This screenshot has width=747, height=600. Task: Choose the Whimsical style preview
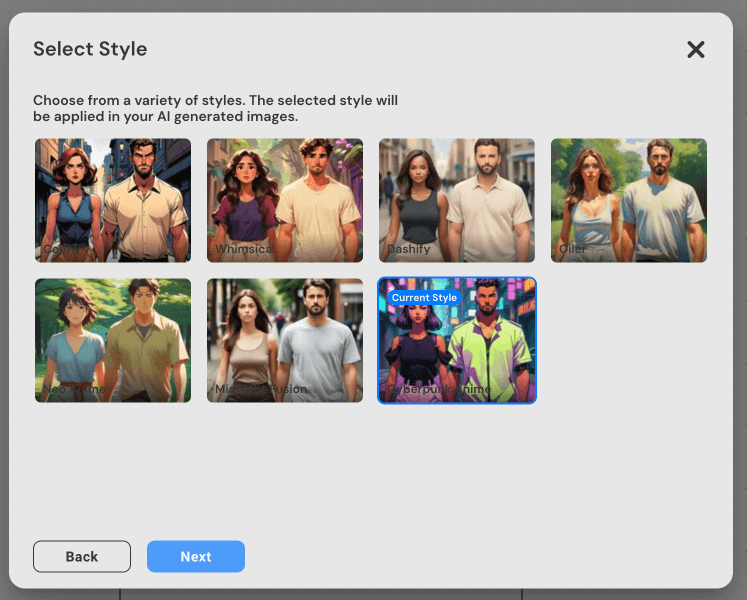tap(285, 200)
